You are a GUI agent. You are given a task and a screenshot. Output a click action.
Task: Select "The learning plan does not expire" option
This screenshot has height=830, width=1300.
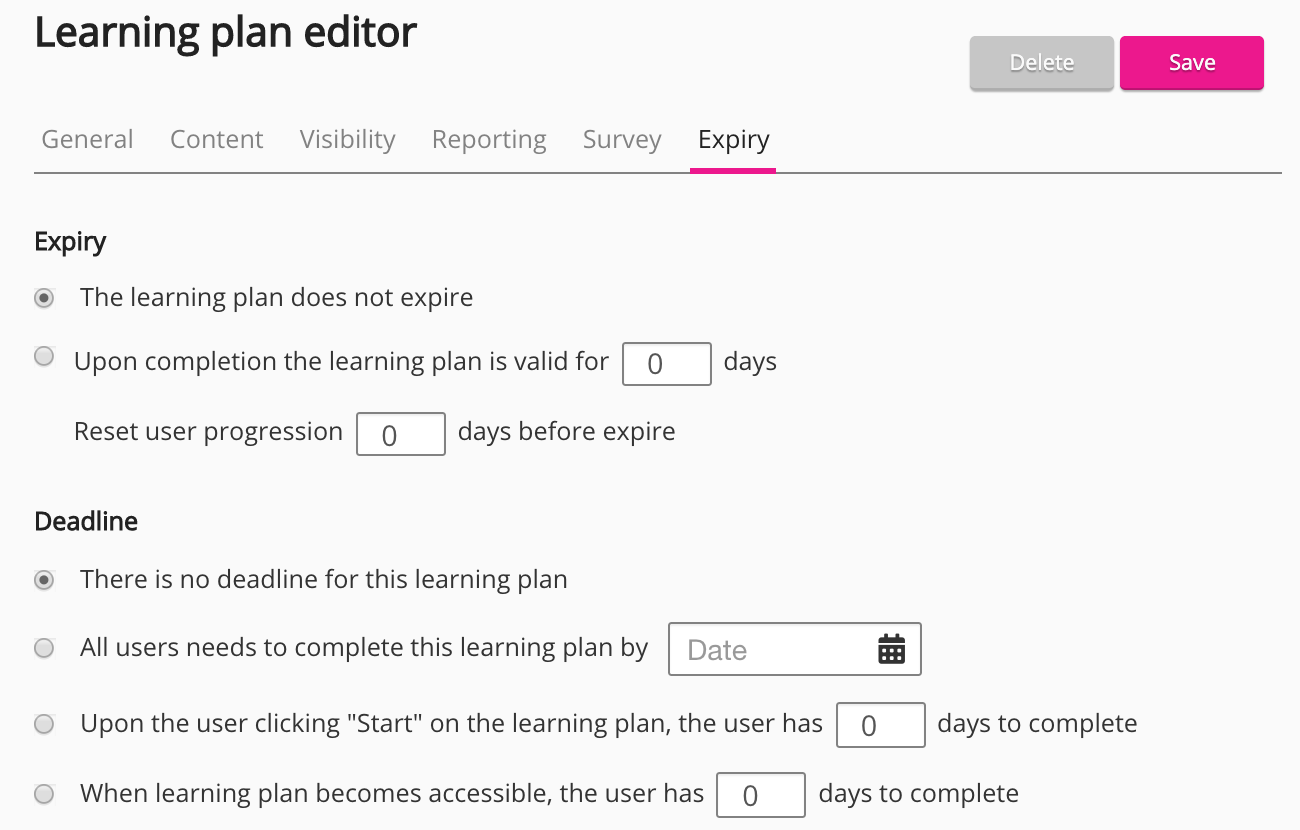pos(44,298)
